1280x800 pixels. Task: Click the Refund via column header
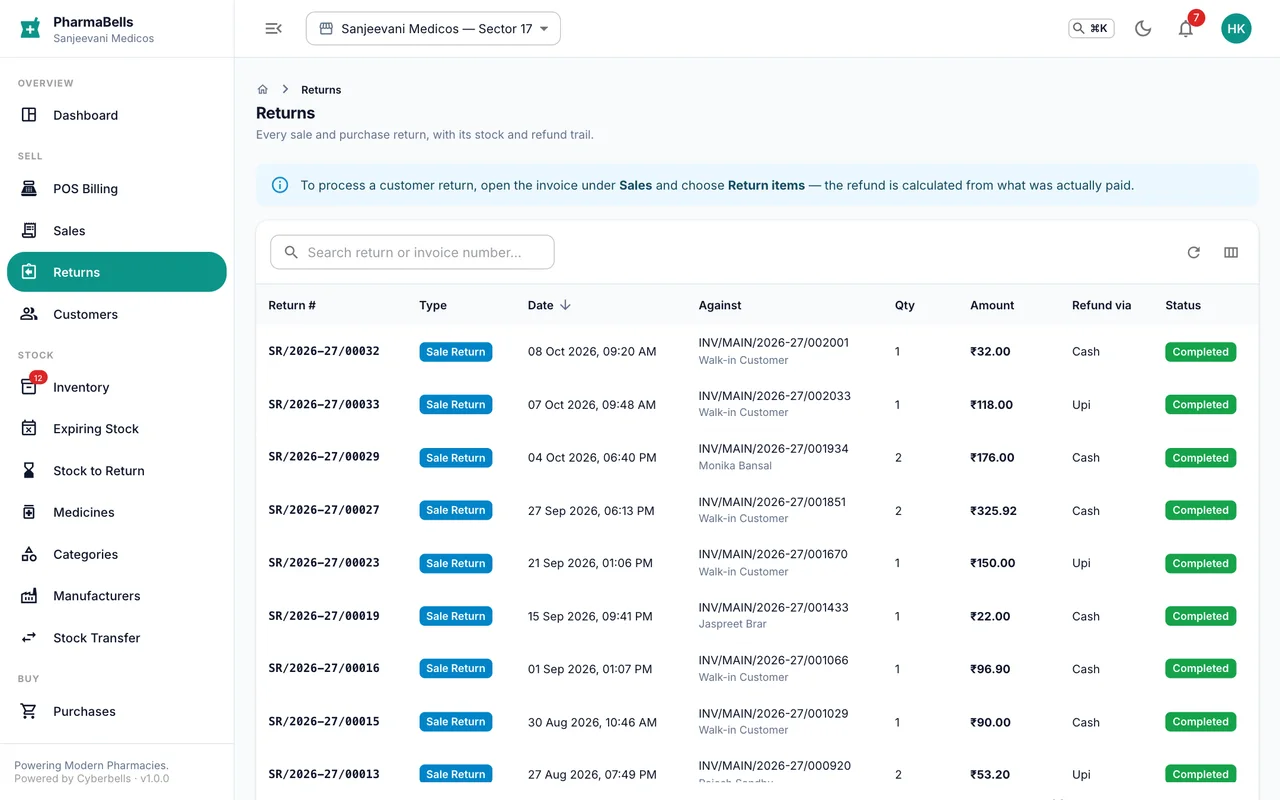pyautogui.click(x=1101, y=305)
